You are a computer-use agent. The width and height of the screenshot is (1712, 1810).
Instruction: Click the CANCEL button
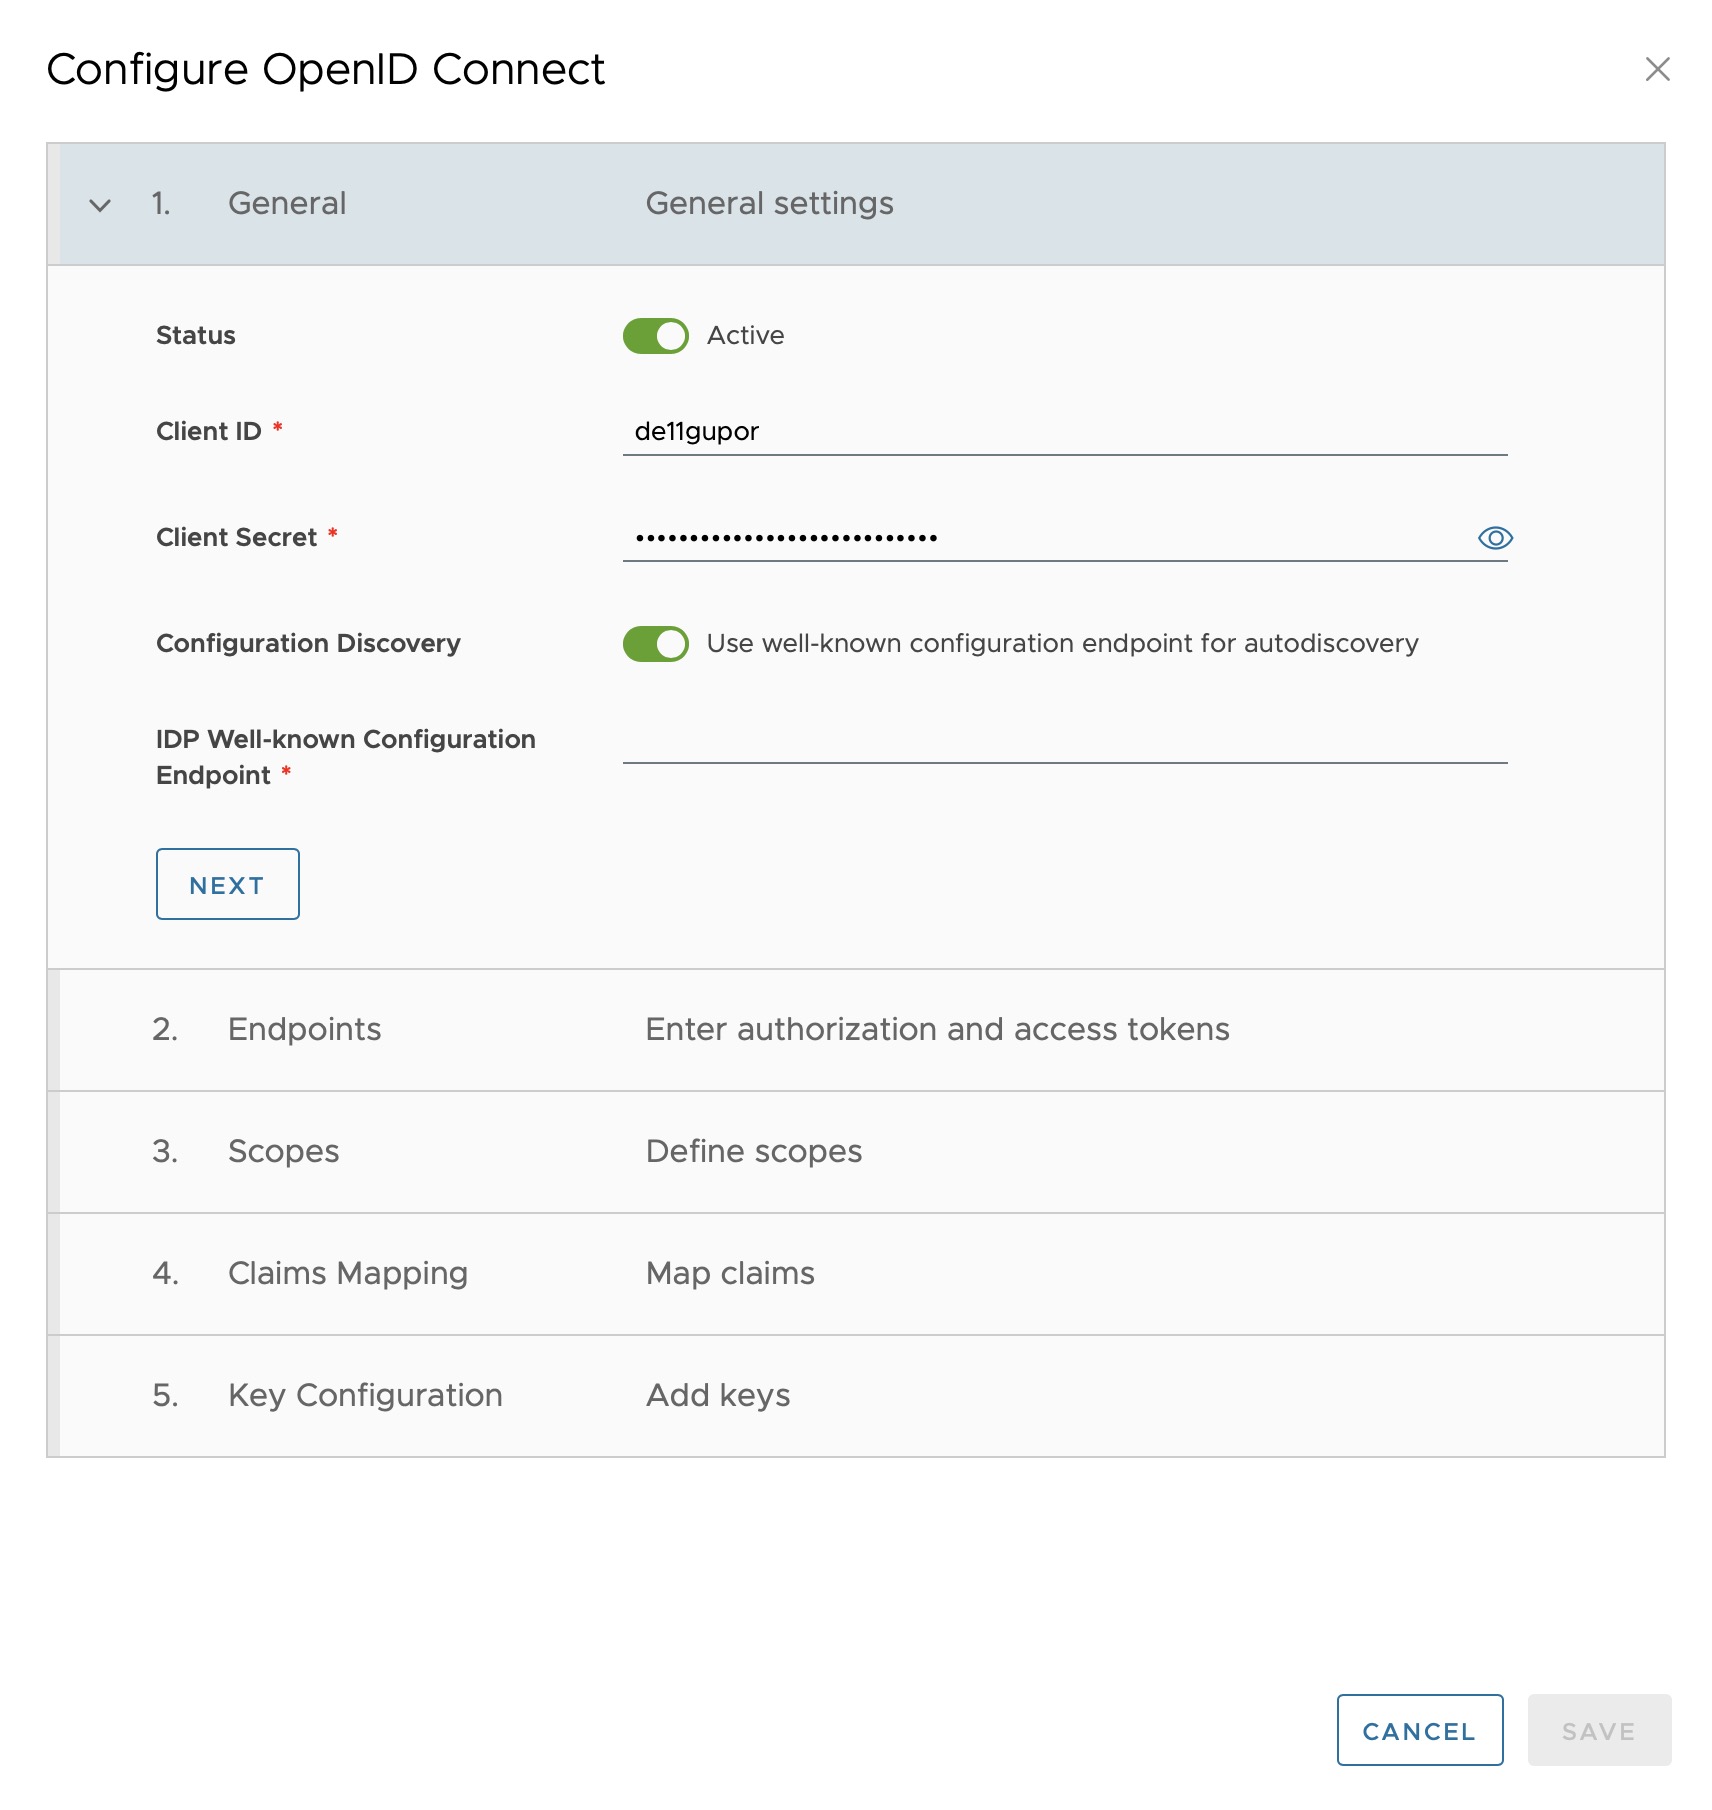(1420, 1730)
